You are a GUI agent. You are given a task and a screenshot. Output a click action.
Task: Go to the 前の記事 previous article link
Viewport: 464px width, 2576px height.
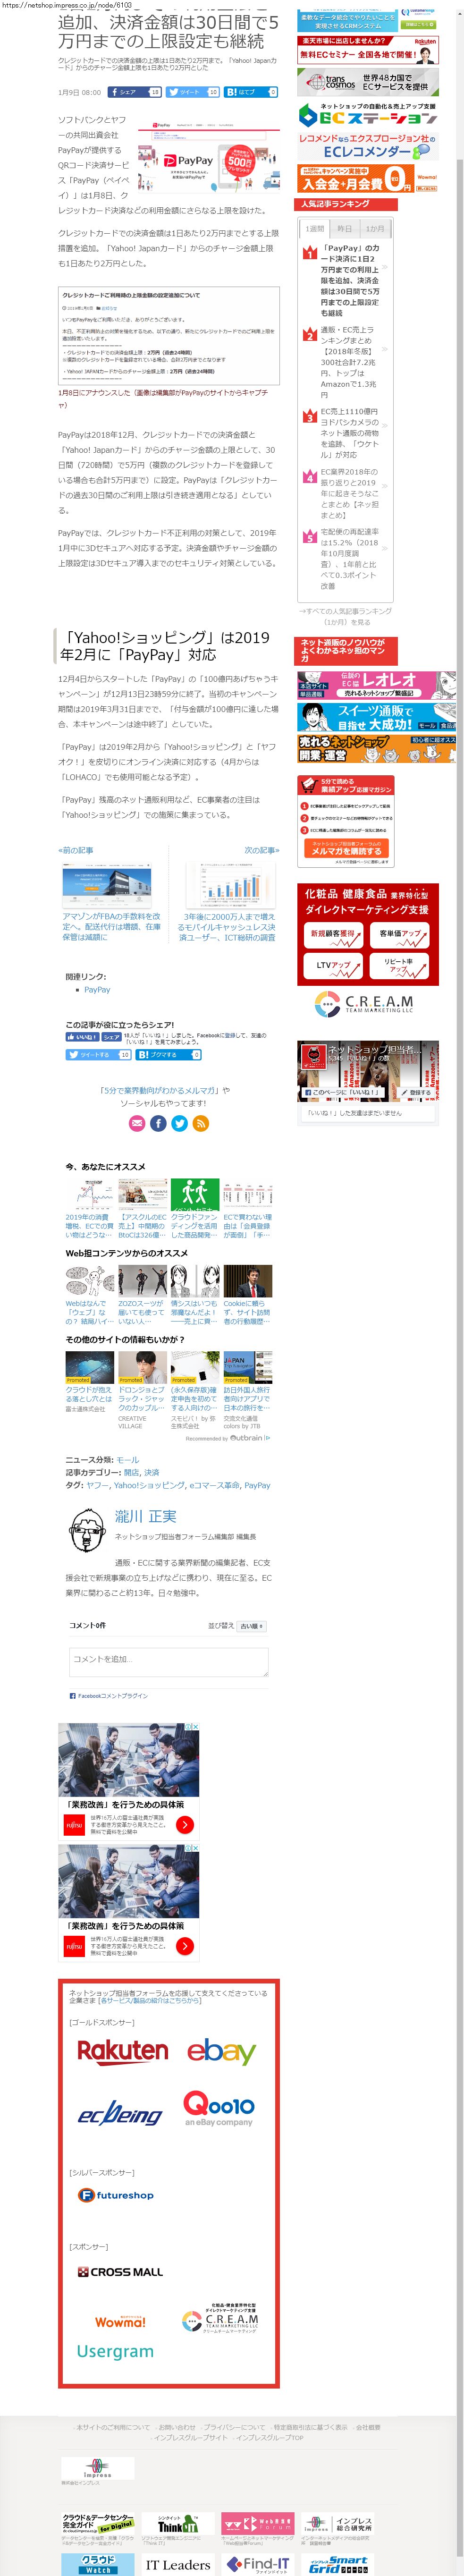(76, 850)
